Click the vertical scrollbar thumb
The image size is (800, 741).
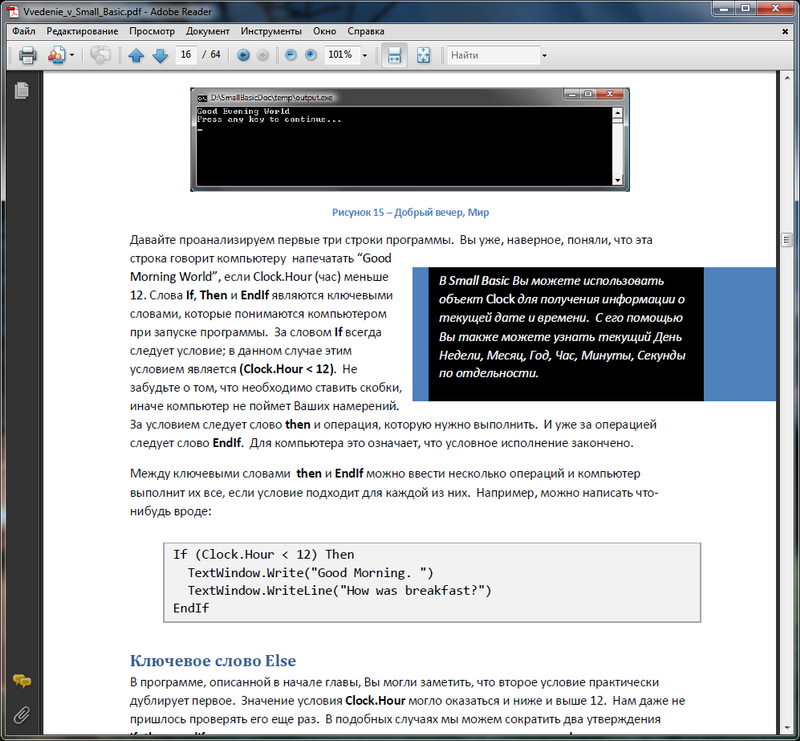[x=786, y=239]
